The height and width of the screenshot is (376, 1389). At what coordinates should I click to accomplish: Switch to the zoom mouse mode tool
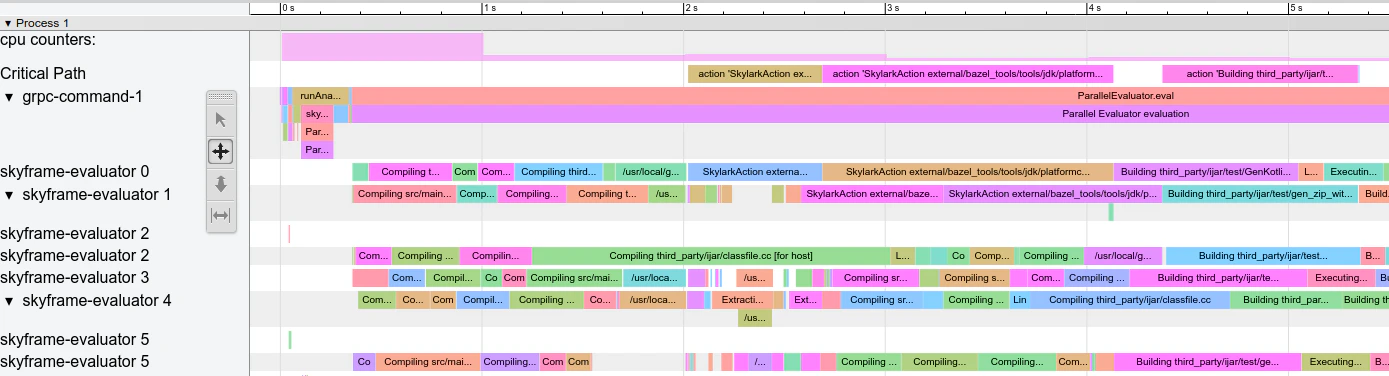[x=221, y=183]
